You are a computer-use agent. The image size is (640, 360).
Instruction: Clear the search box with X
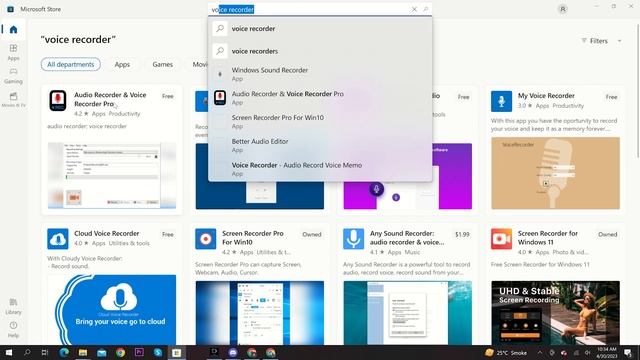(414, 9)
